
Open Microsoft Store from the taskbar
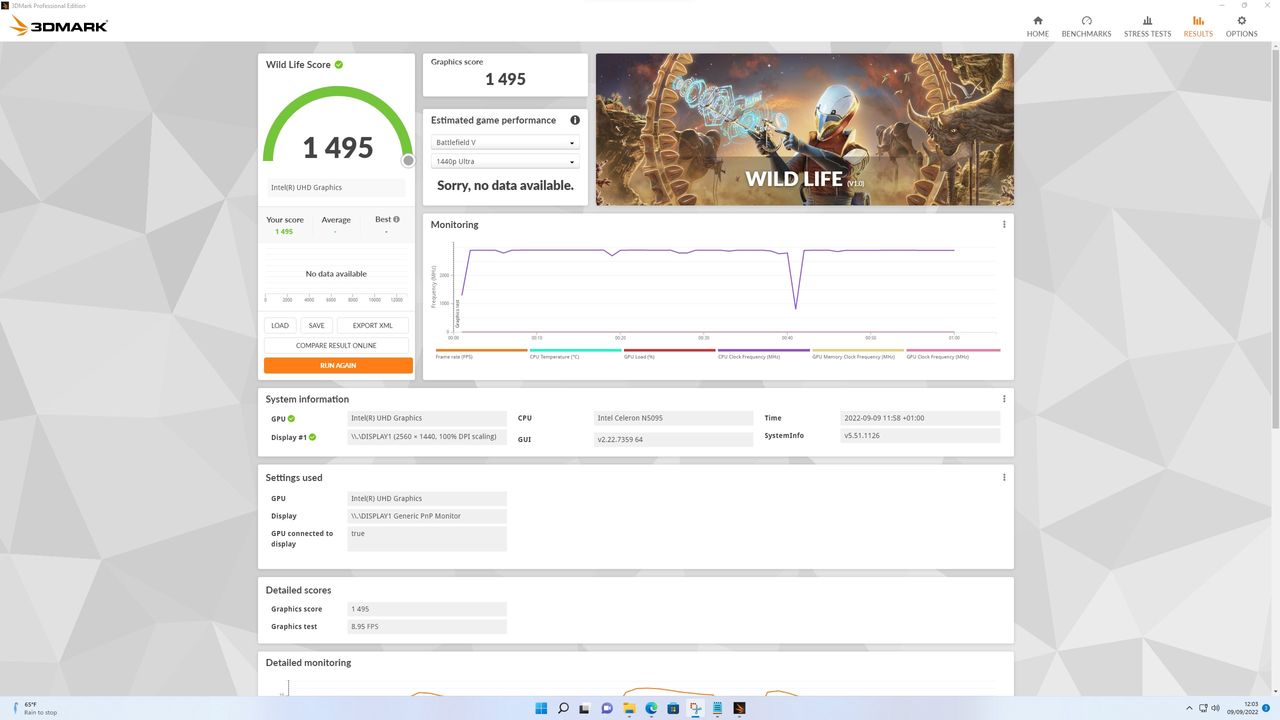coord(673,708)
